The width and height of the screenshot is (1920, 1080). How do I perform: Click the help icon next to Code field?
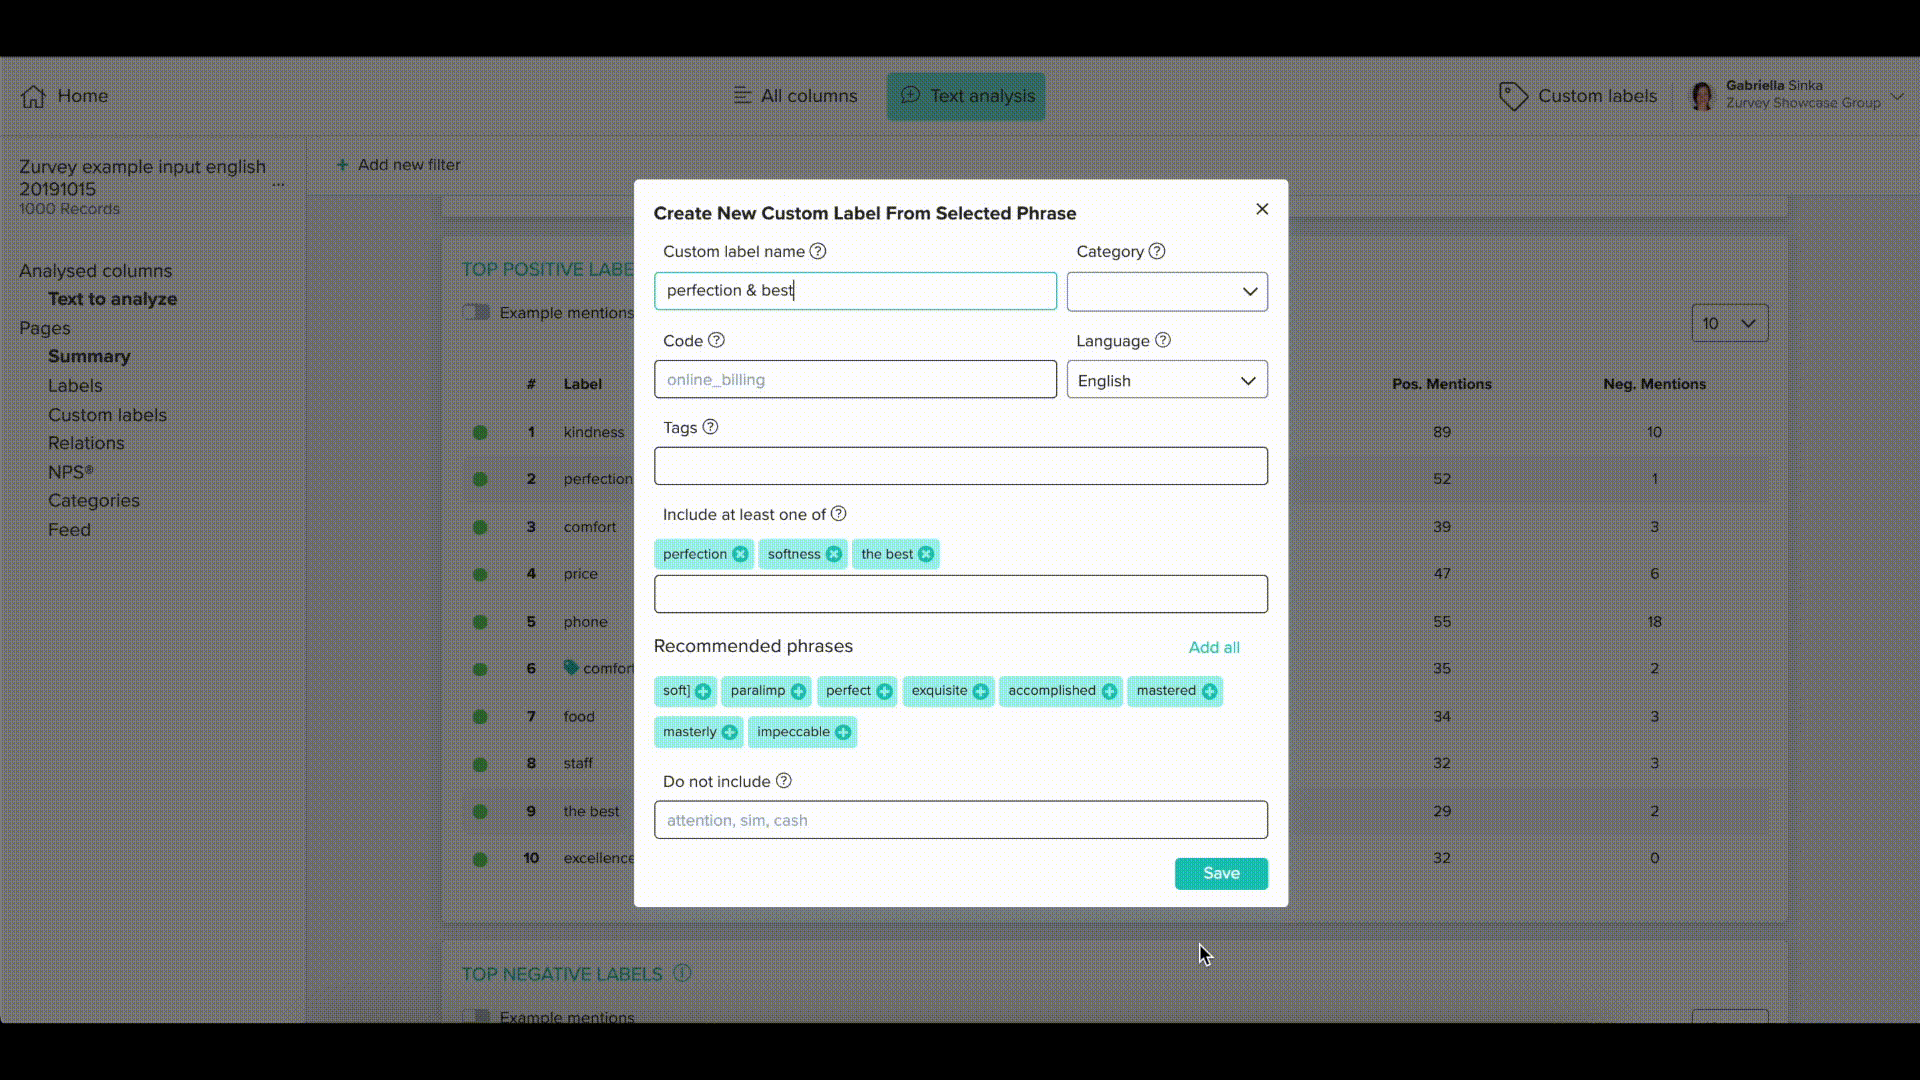coord(715,340)
